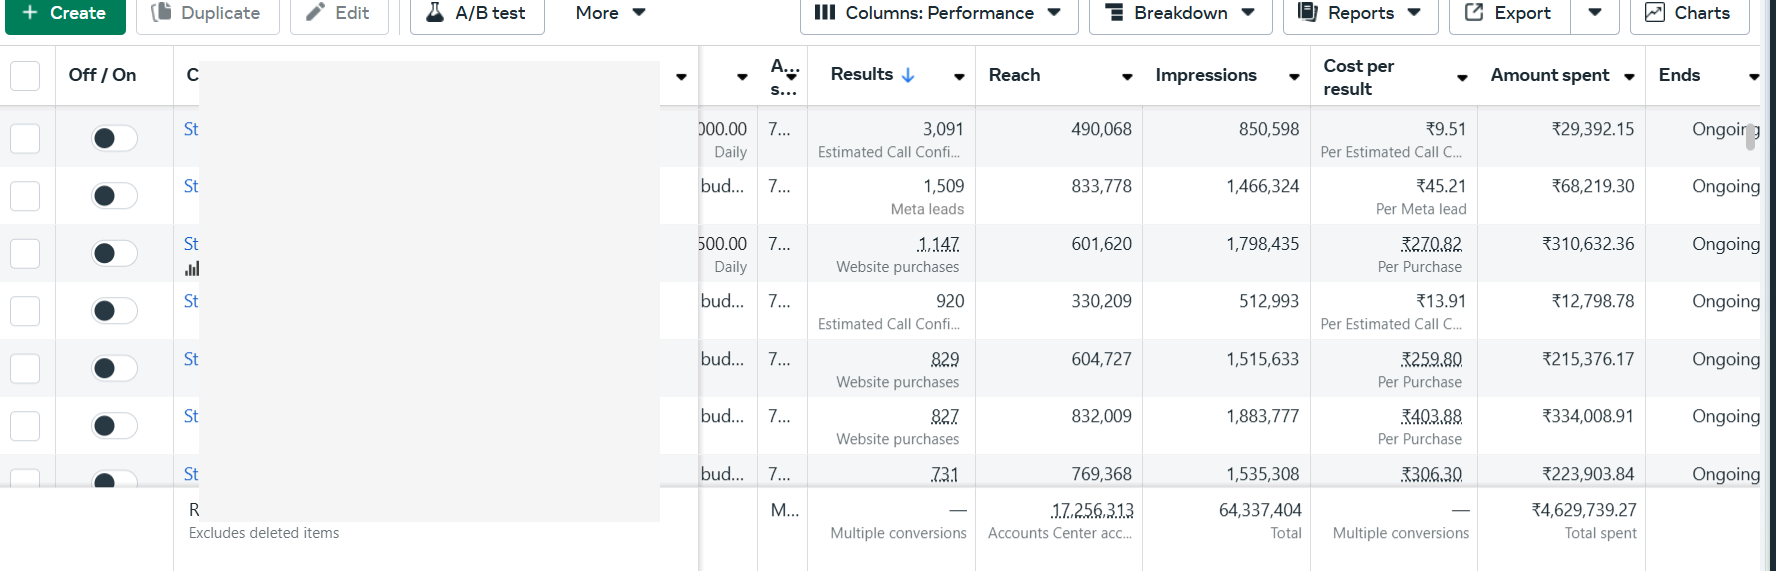This screenshot has height=571, width=1776.
Task: Expand the Breakdown dropdown
Action: (1180, 13)
